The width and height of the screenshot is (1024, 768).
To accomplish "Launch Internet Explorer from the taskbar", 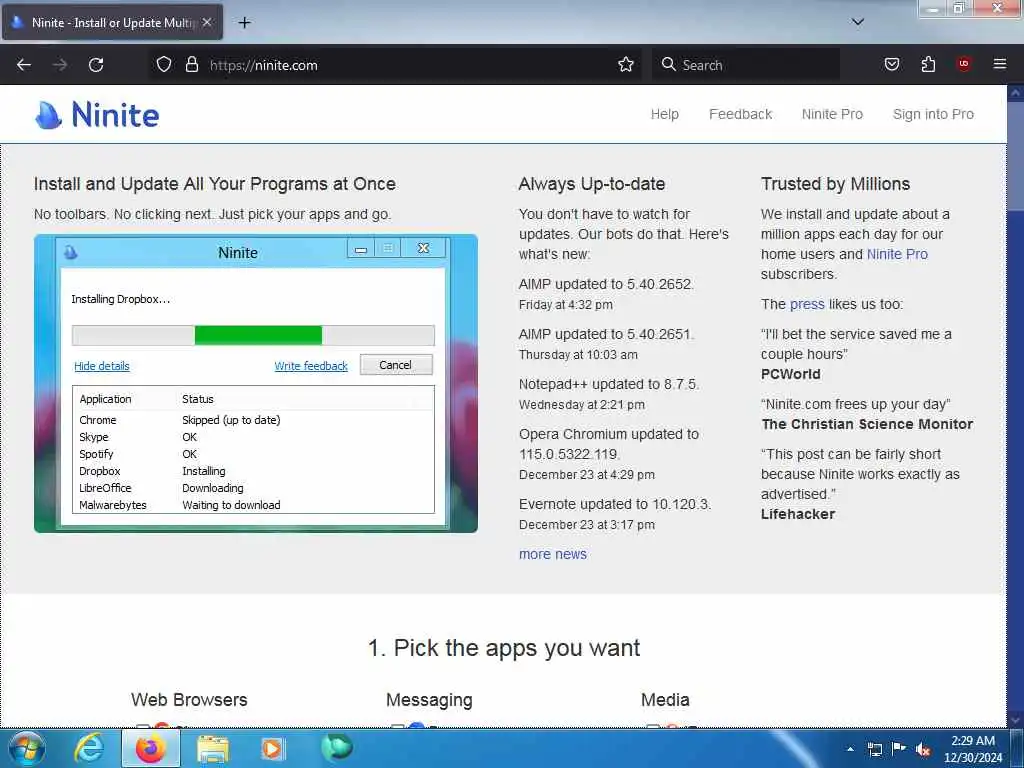I will [x=88, y=748].
